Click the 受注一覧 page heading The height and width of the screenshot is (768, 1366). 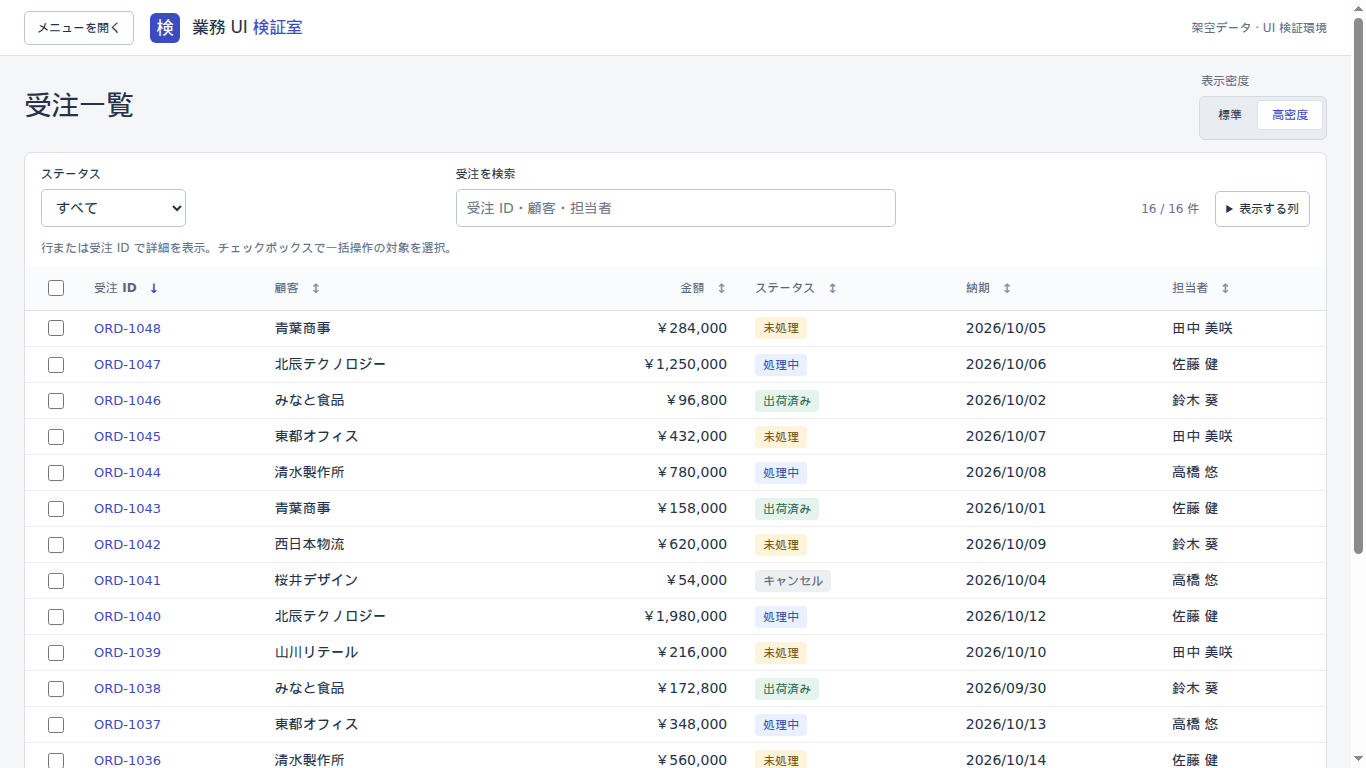click(x=79, y=106)
